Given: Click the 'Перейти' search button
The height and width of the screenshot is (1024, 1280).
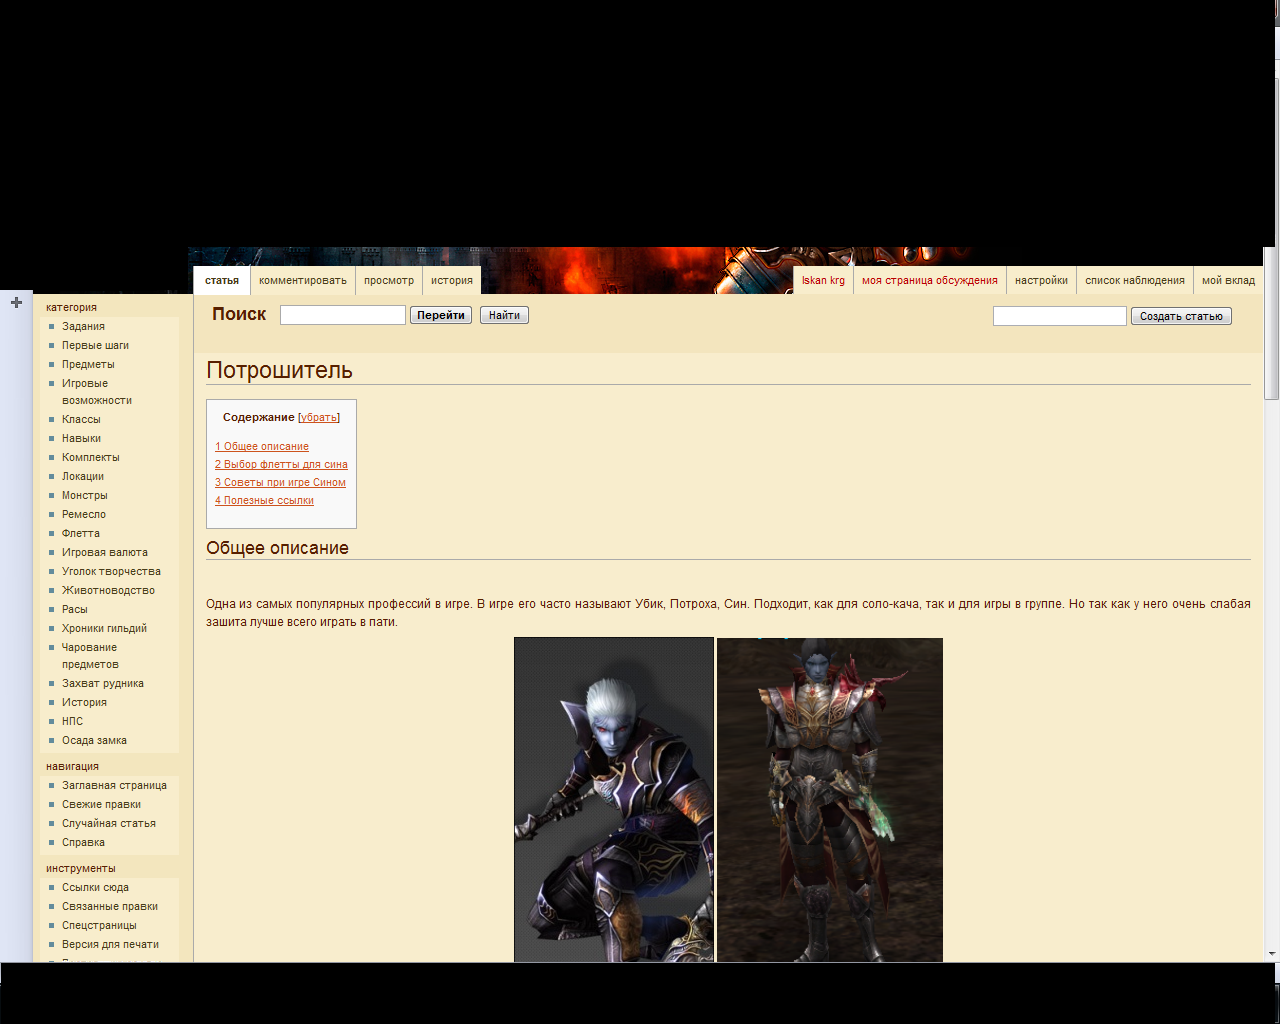Looking at the screenshot, I should click(x=441, y=315).
